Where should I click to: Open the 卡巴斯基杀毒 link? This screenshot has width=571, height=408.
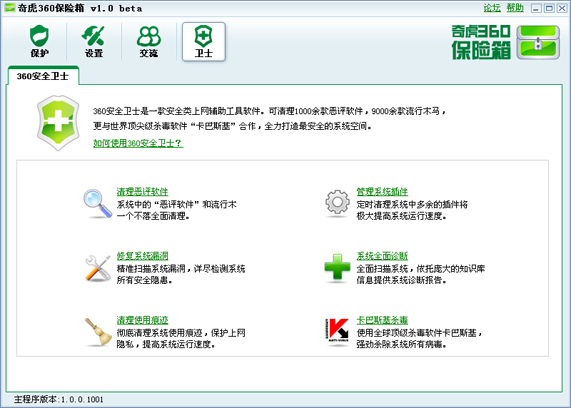(382, 320)
